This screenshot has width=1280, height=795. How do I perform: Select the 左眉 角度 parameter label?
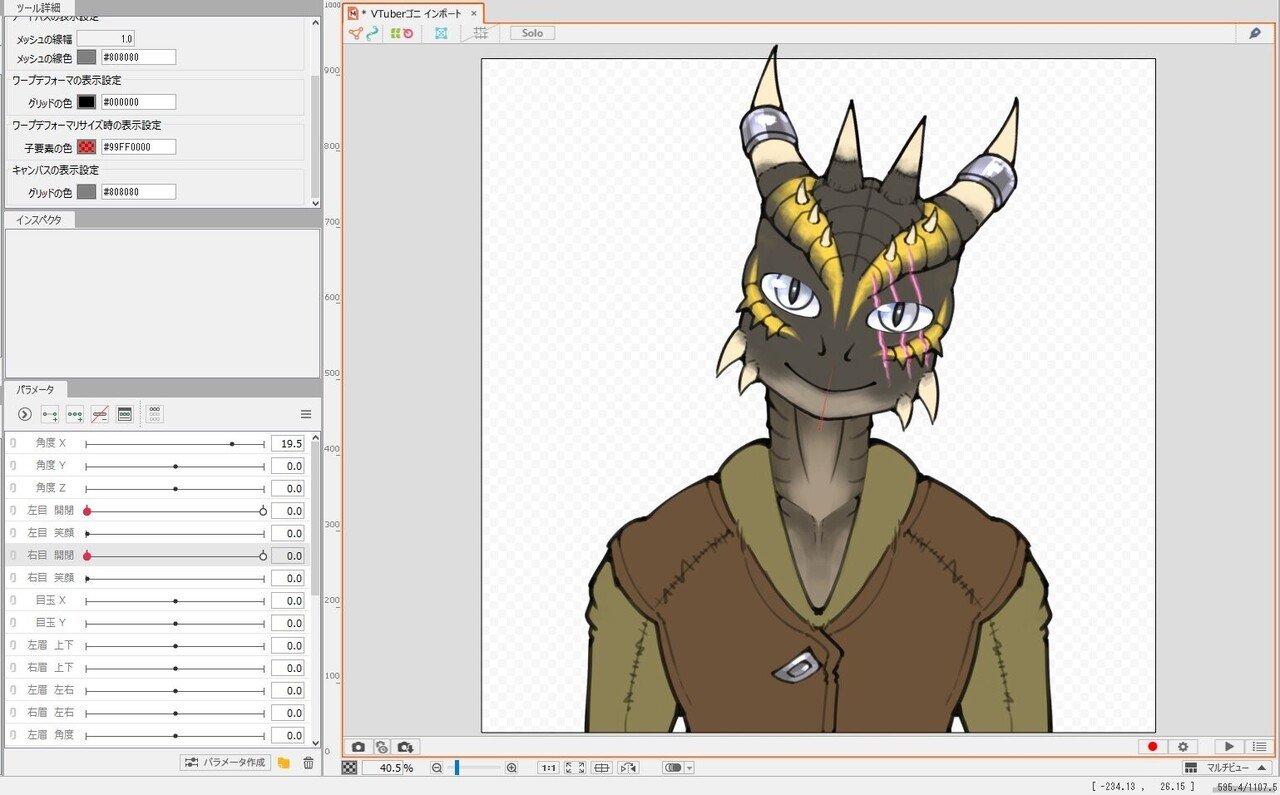click(50, 736)
